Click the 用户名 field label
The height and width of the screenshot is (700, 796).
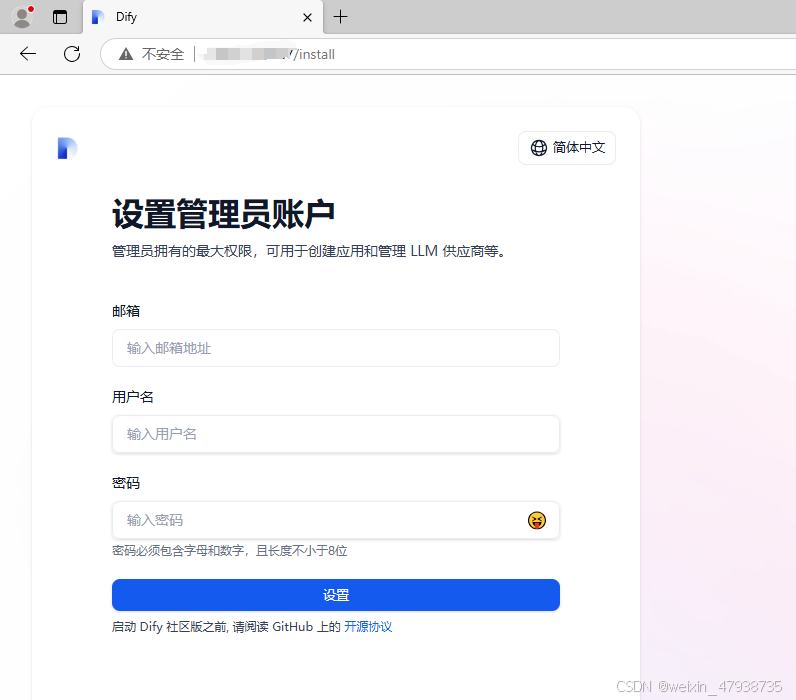point(132,397)
